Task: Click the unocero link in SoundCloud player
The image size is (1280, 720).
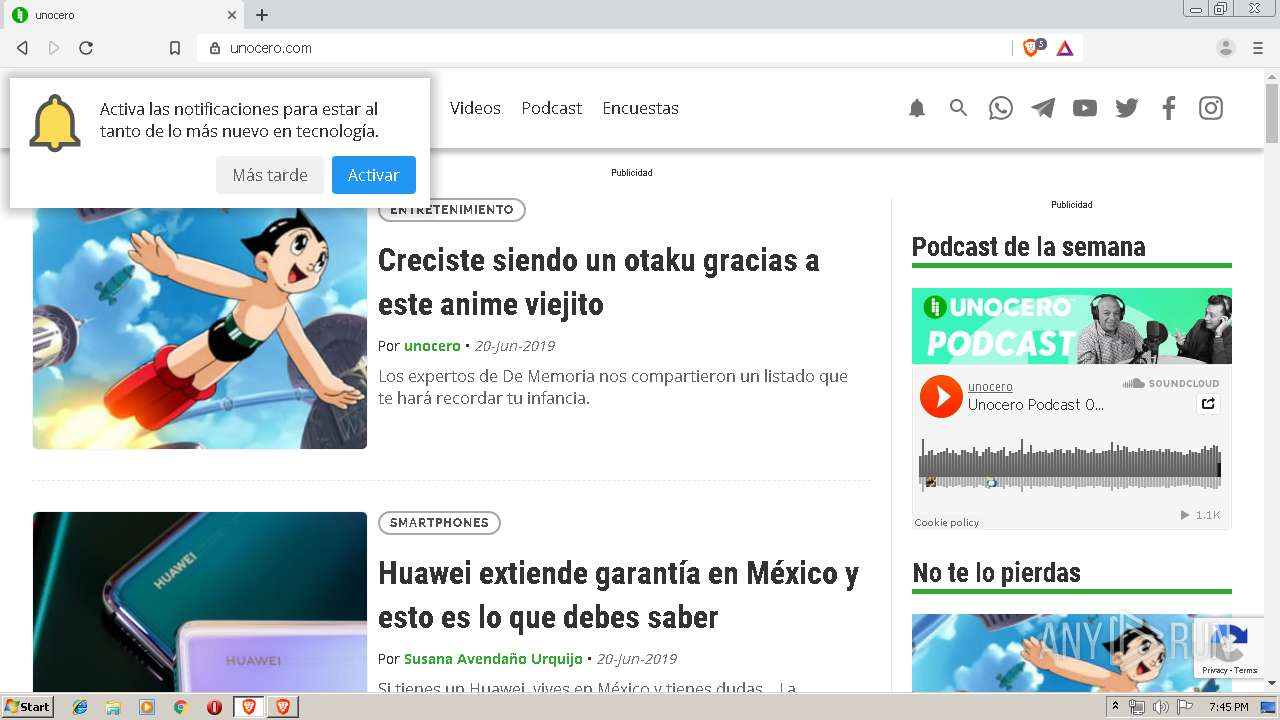Action: (990, 387)
